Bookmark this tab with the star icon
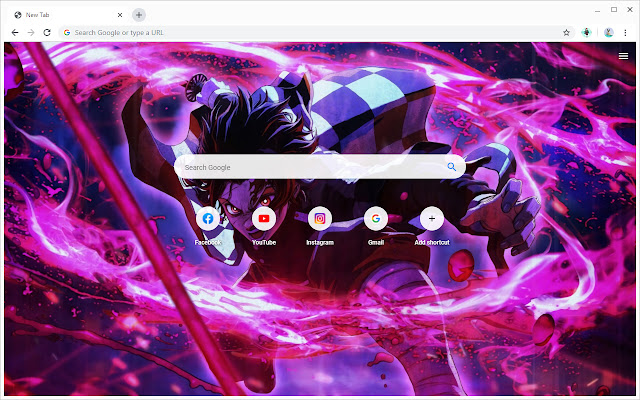 pos(566,32)
